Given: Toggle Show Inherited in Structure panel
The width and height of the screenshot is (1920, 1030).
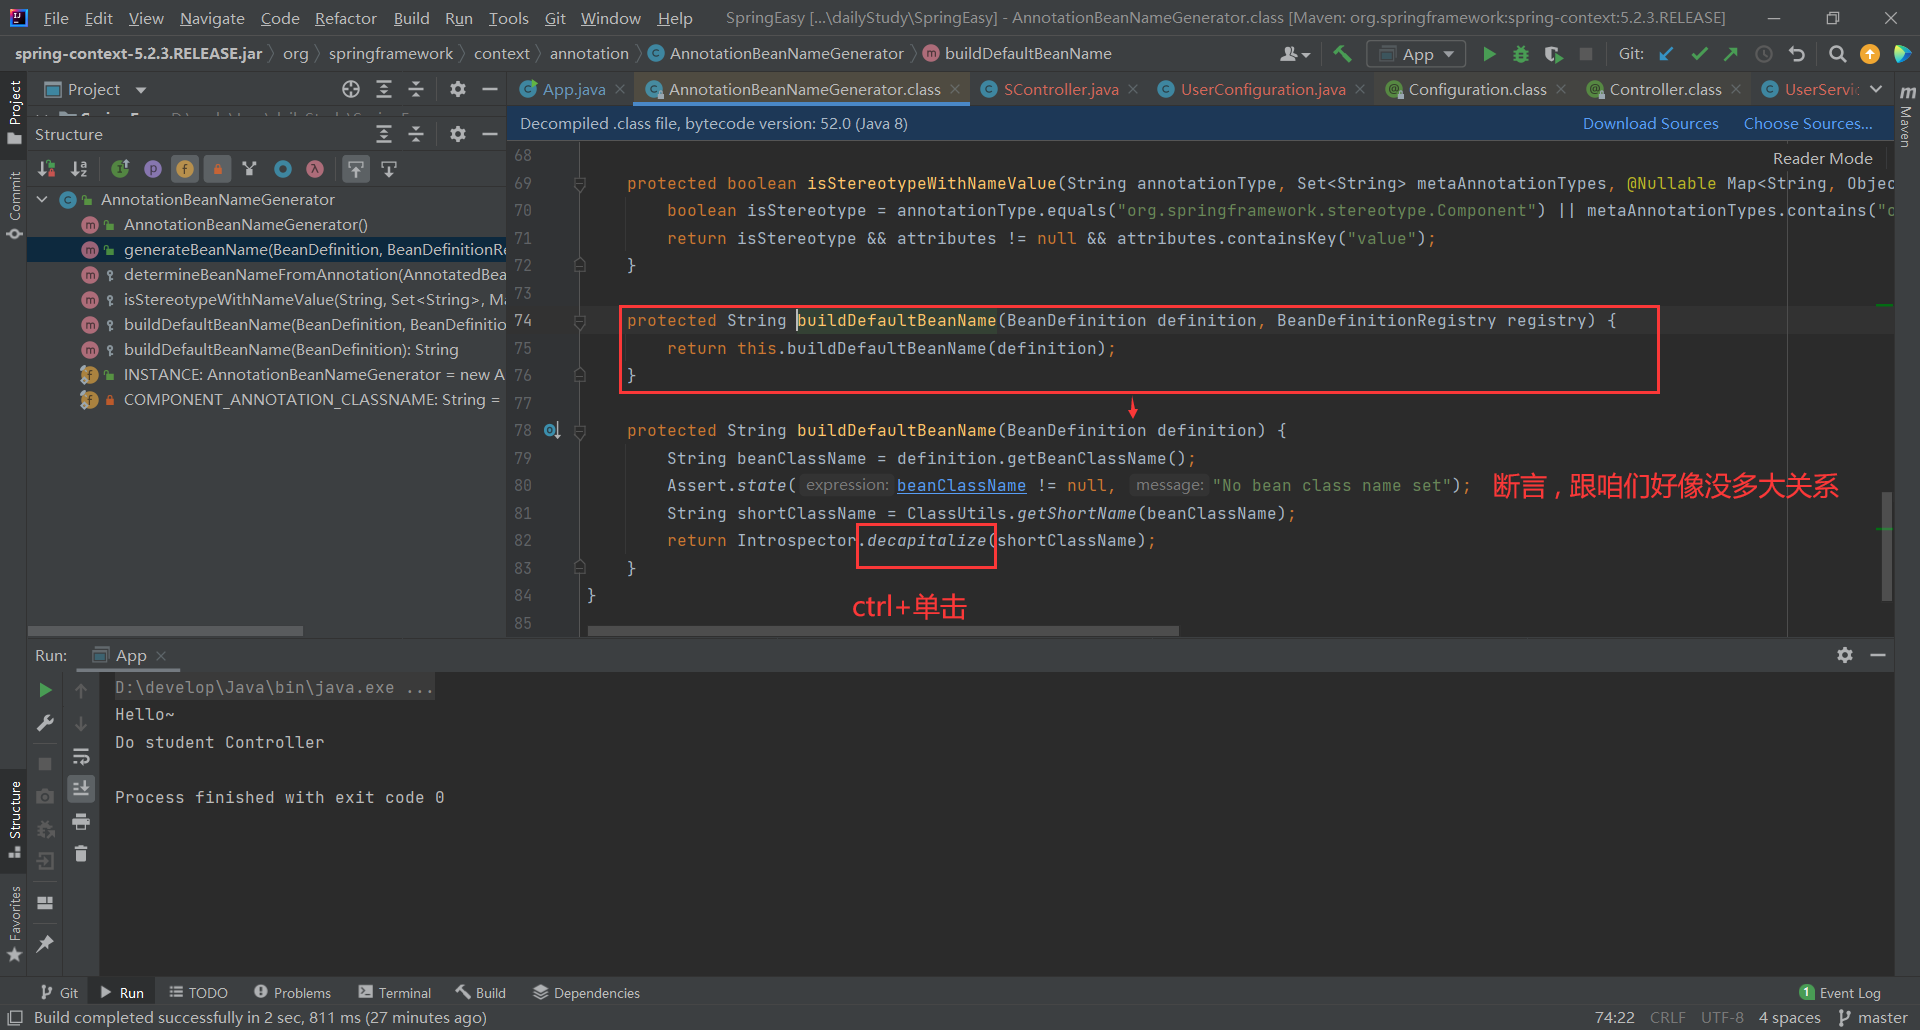Looking at the screenshot, I should pos(120,169).
